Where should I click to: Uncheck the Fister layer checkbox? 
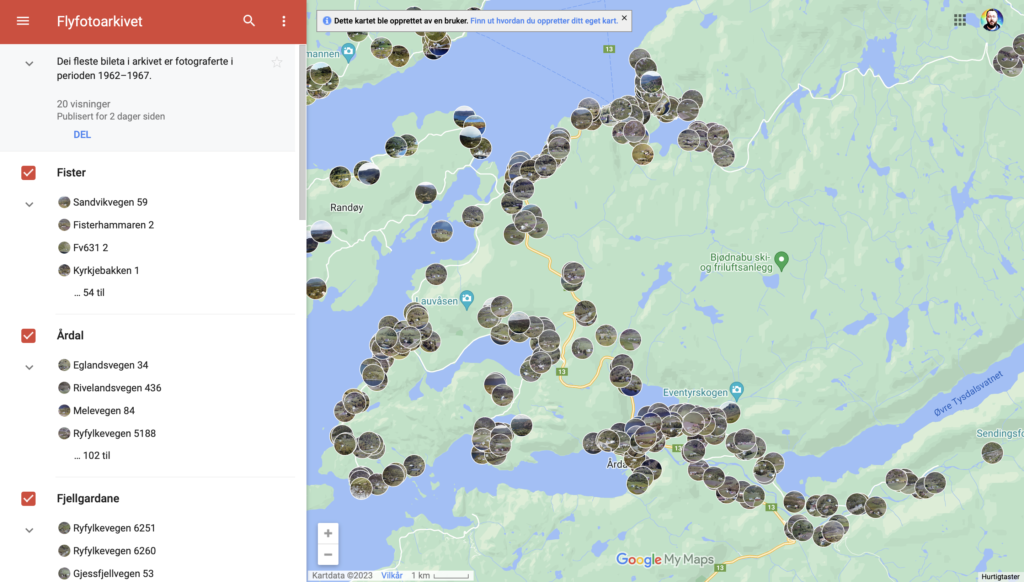tap(28, 173)
